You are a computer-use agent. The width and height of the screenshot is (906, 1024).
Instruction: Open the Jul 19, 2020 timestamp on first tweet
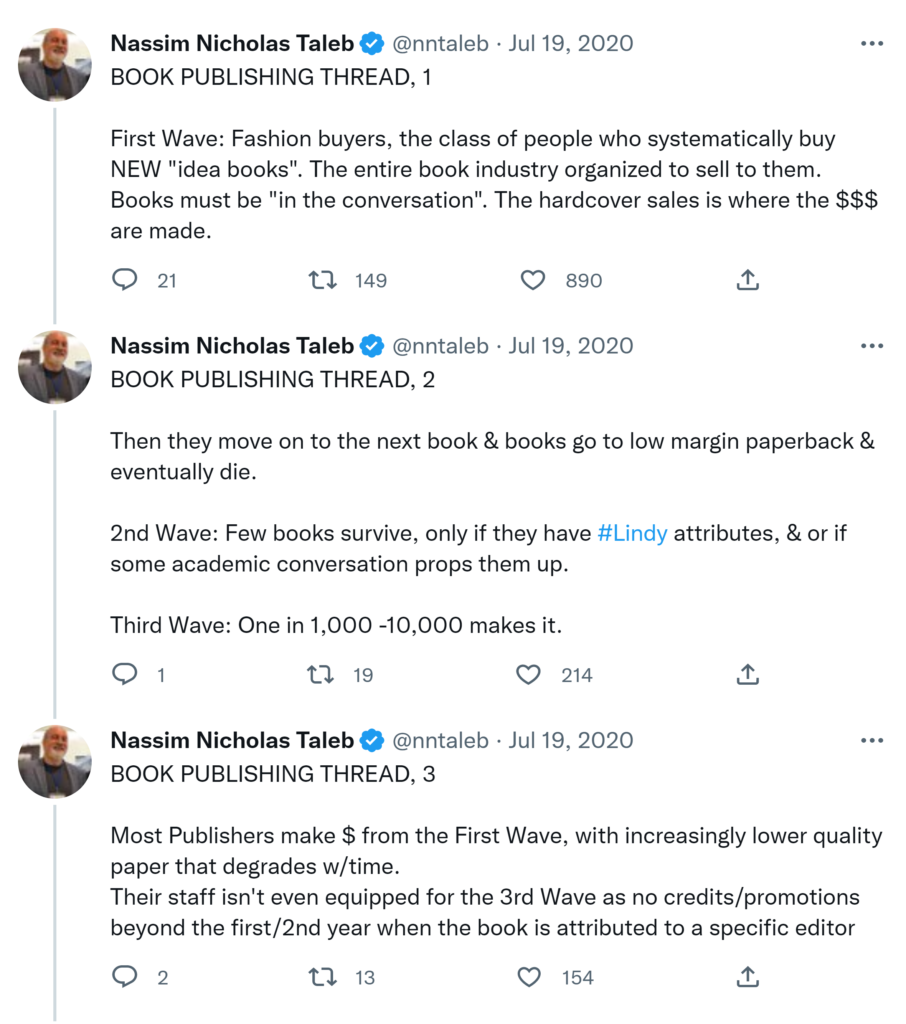[x=571, y=44]
